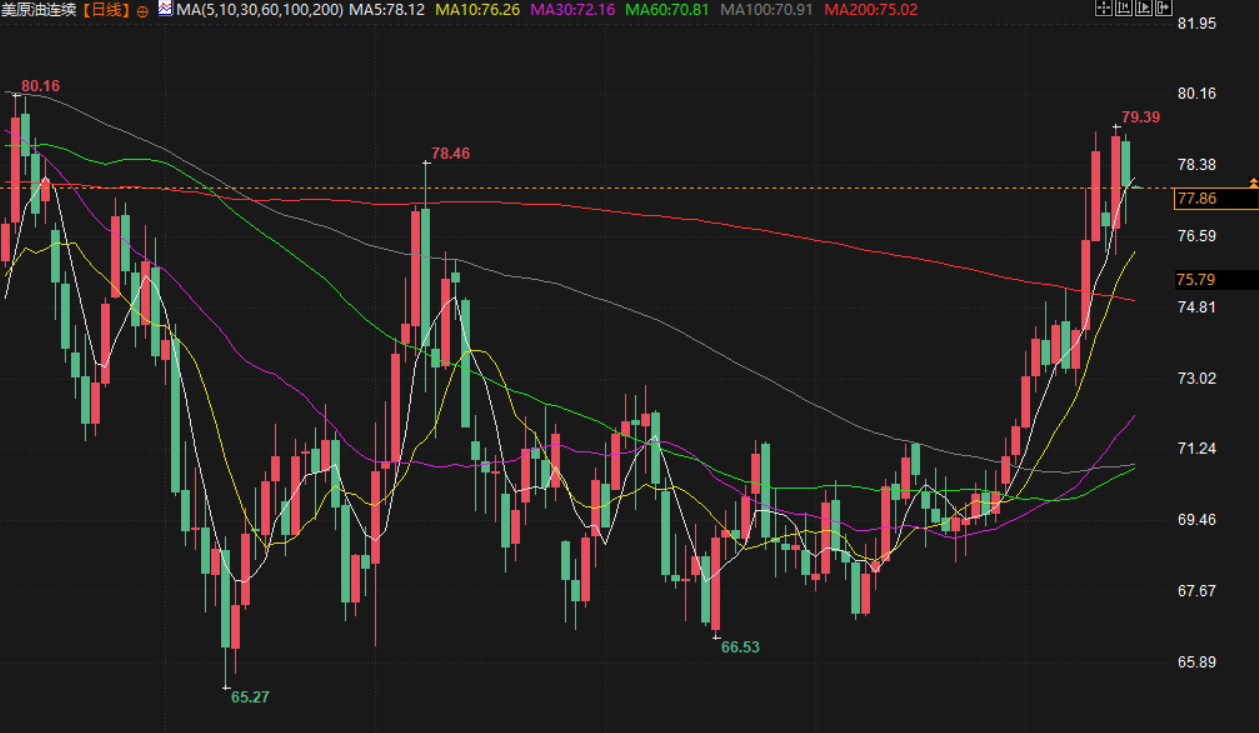1259x733 pixels.
Task: Click the 81.95 axis price label
Action: tap(1197, 23)
